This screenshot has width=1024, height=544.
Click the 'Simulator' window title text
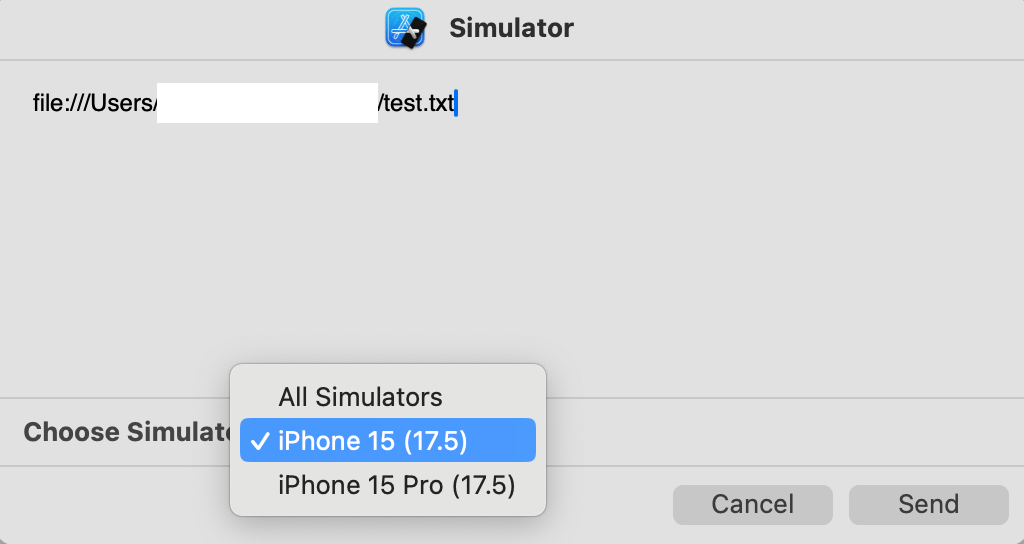[511, 28]
